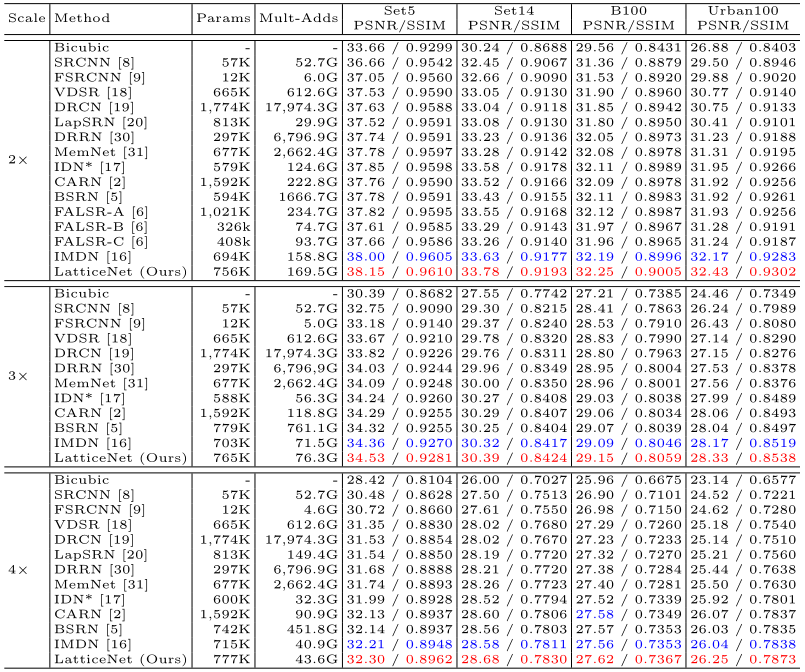Viewport: 805px width, 672px height.
Task: Select blue 32.17 / 0.9283 Urban100 value
Action: tap(743, 257)
